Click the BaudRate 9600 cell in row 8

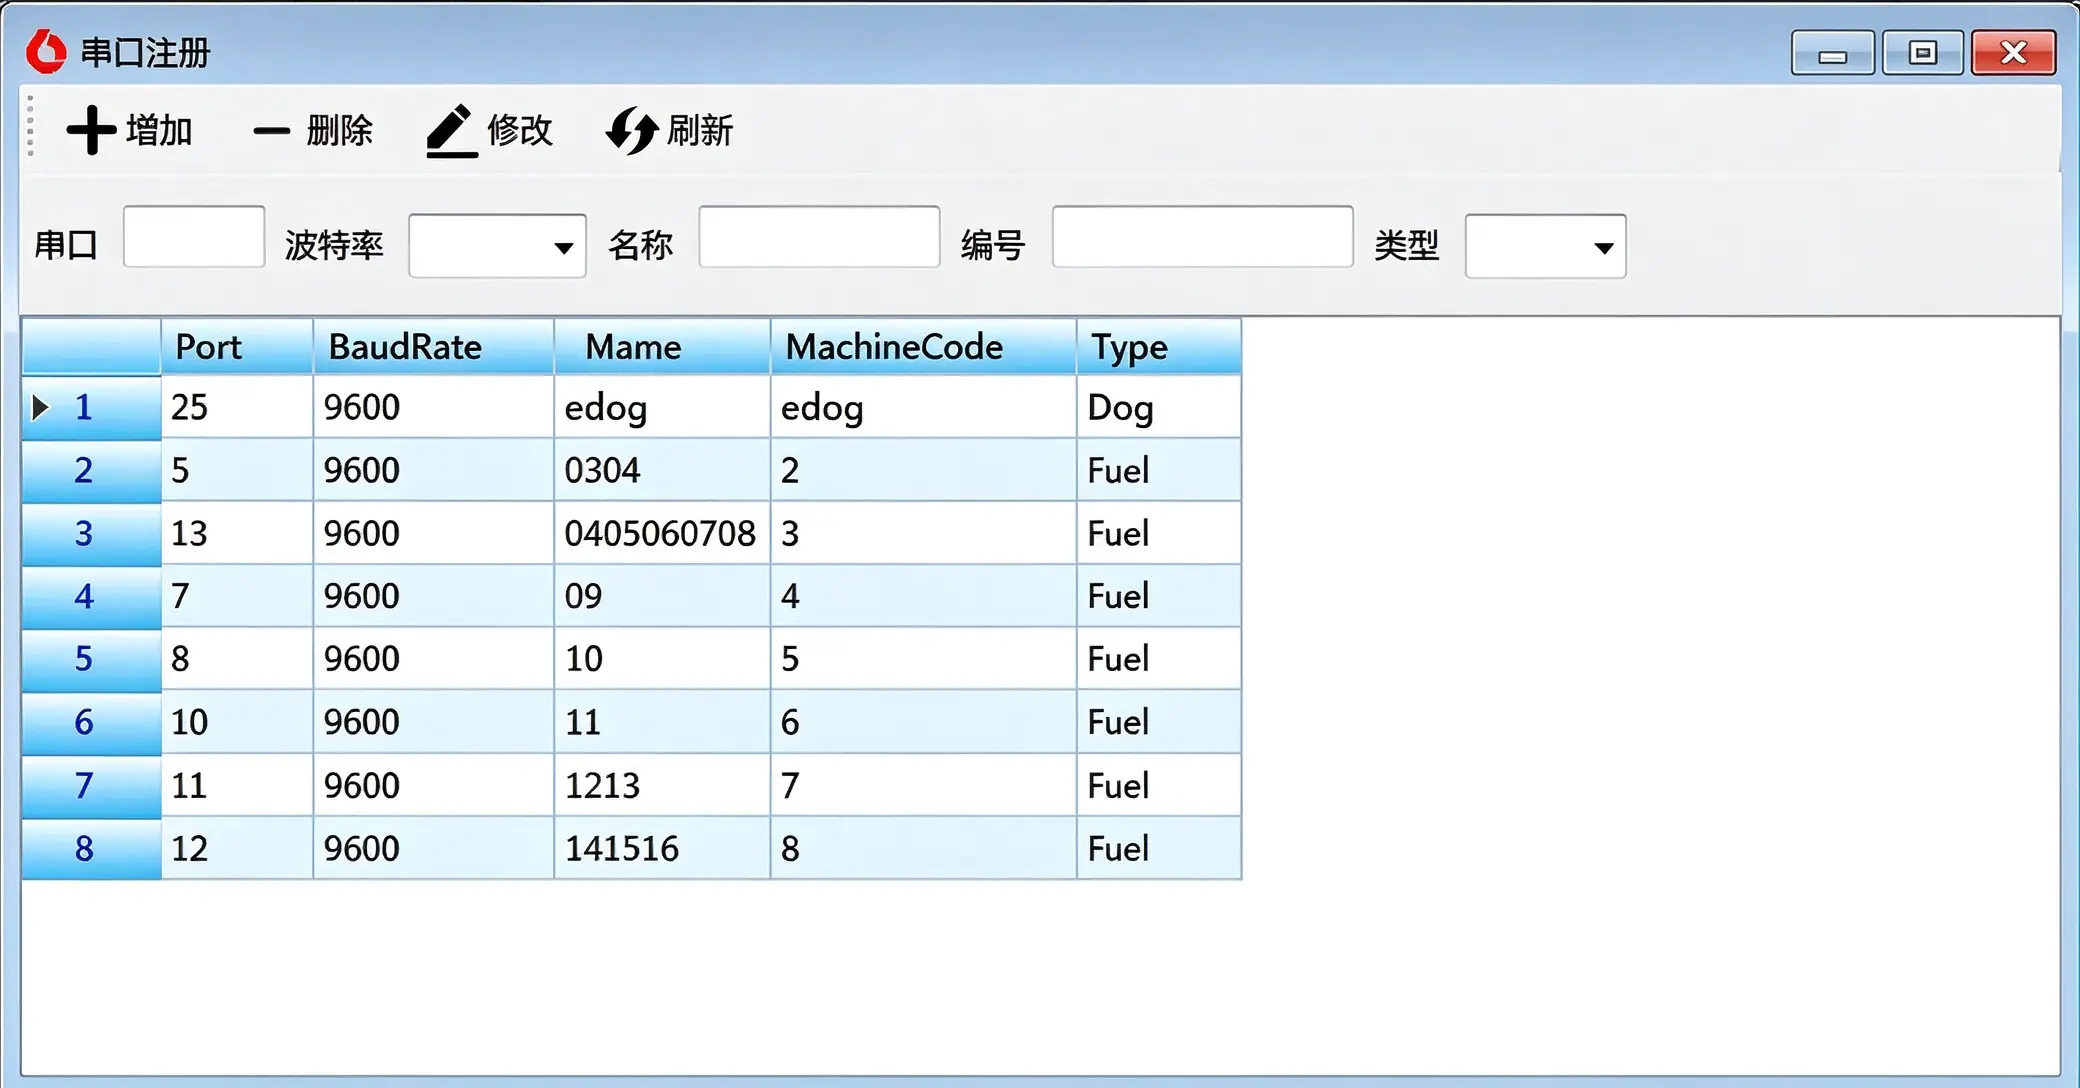[433, 848]
